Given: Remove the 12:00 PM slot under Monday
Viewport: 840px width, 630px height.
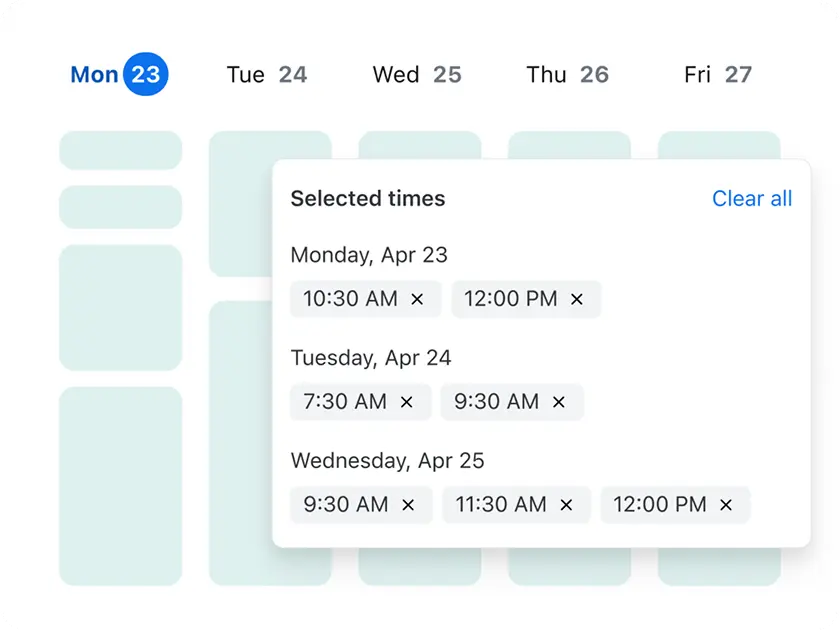Looking at the screenshot, I should [575, 299].
